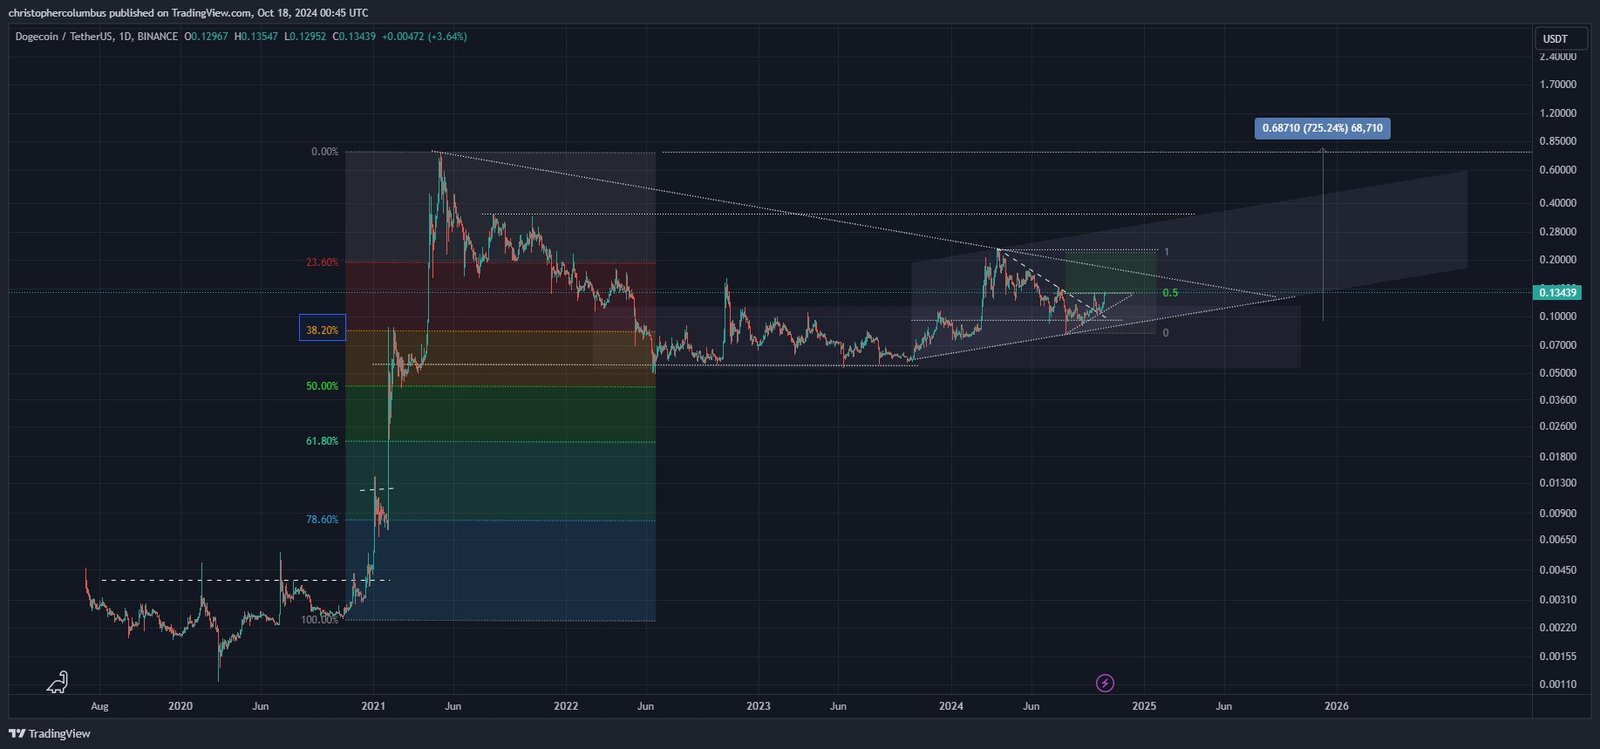
Task: Click the purple lightning bolt event icon
Action: (1105, 683)
